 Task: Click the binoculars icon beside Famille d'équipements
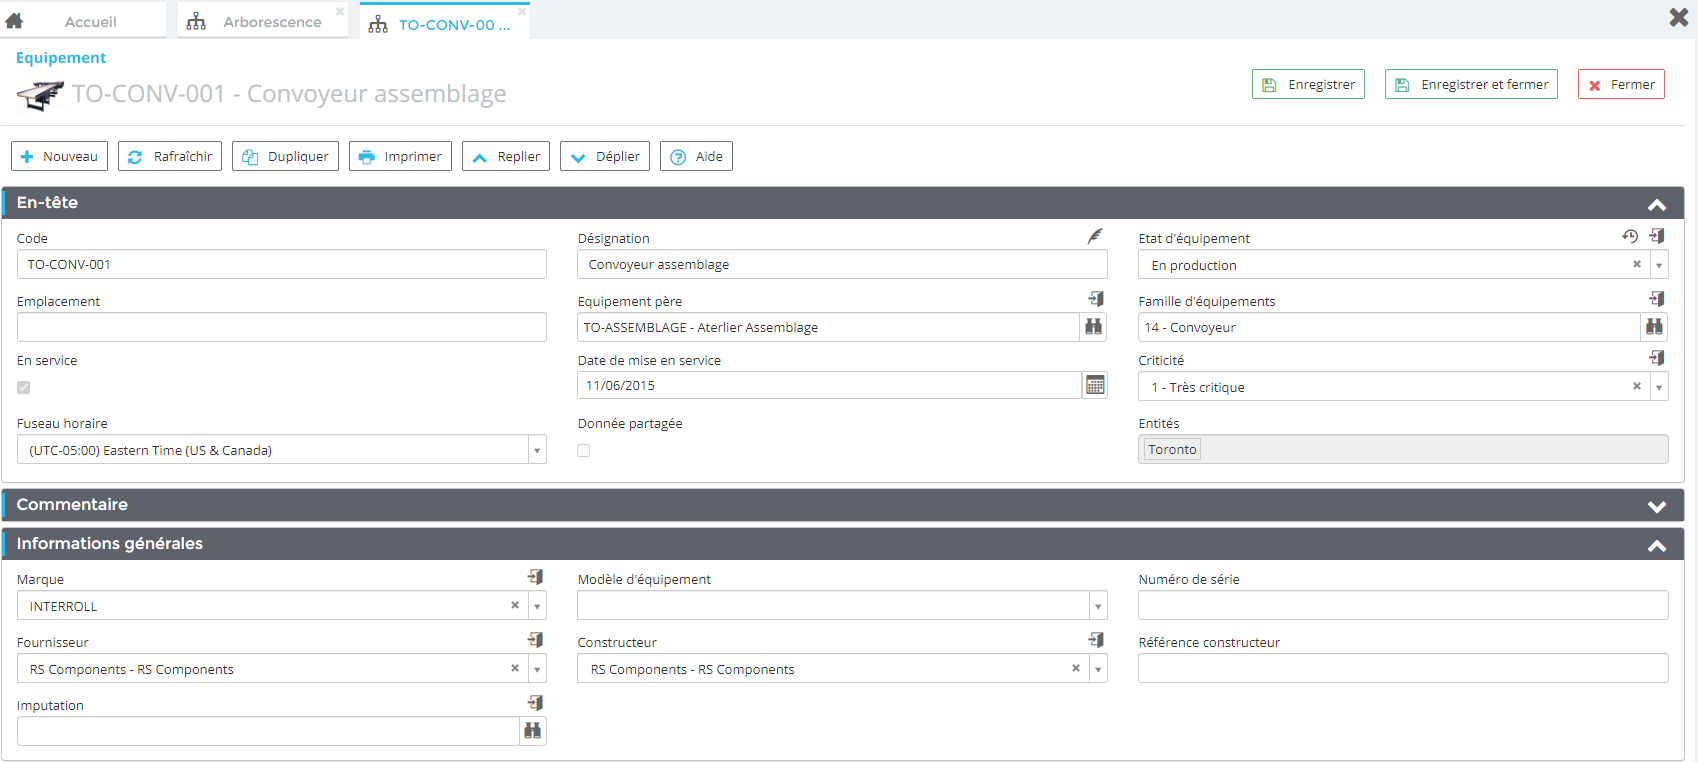[1654, 327]
